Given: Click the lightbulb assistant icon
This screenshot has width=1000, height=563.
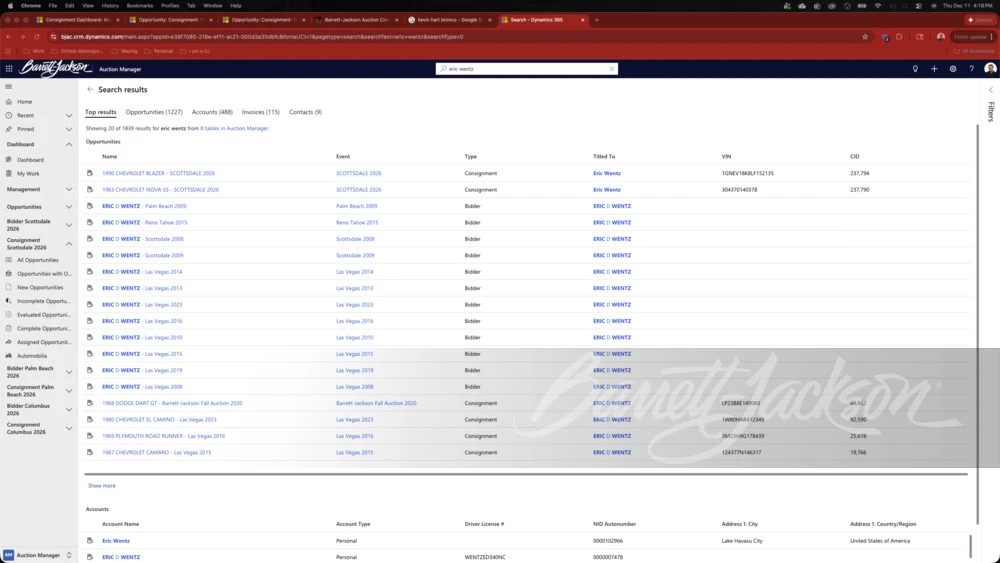Looking at the screenshot, I should coord(915,69).
